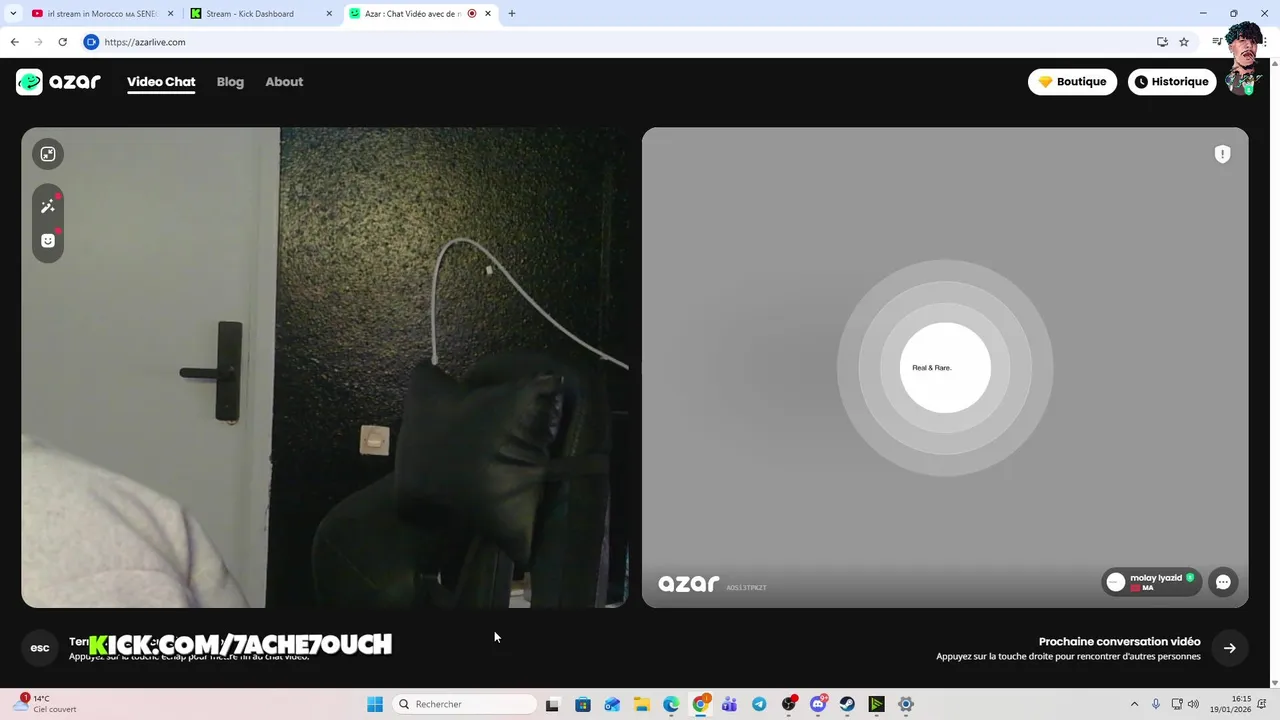Click the Real & Rare center circle
The image size is (1280, 720).
pos(945,368)
